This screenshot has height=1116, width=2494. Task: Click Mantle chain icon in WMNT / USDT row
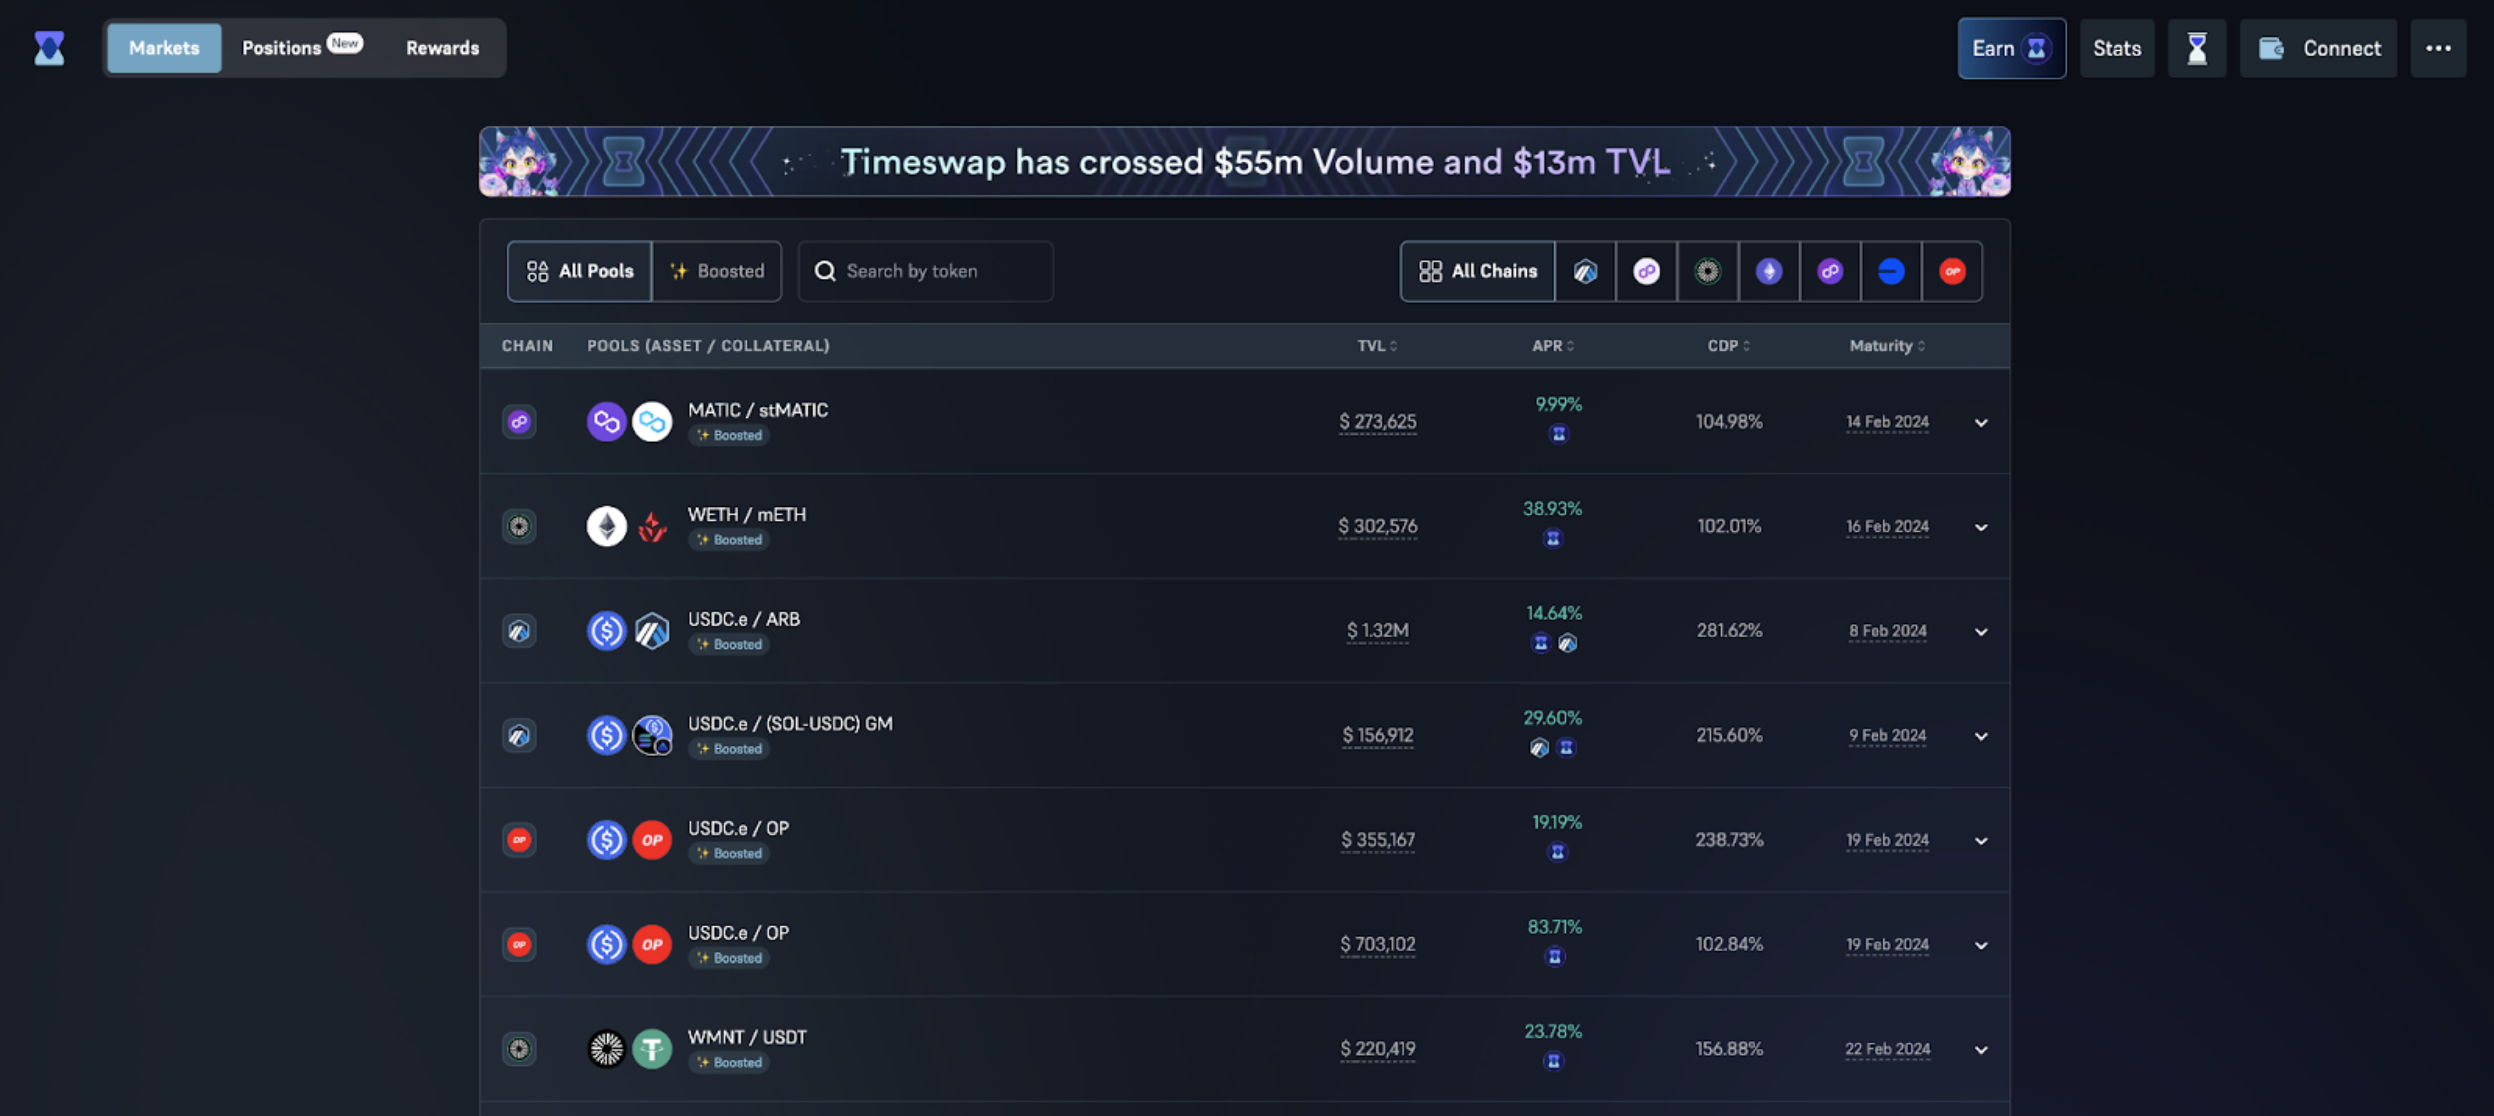(519, 1049)
